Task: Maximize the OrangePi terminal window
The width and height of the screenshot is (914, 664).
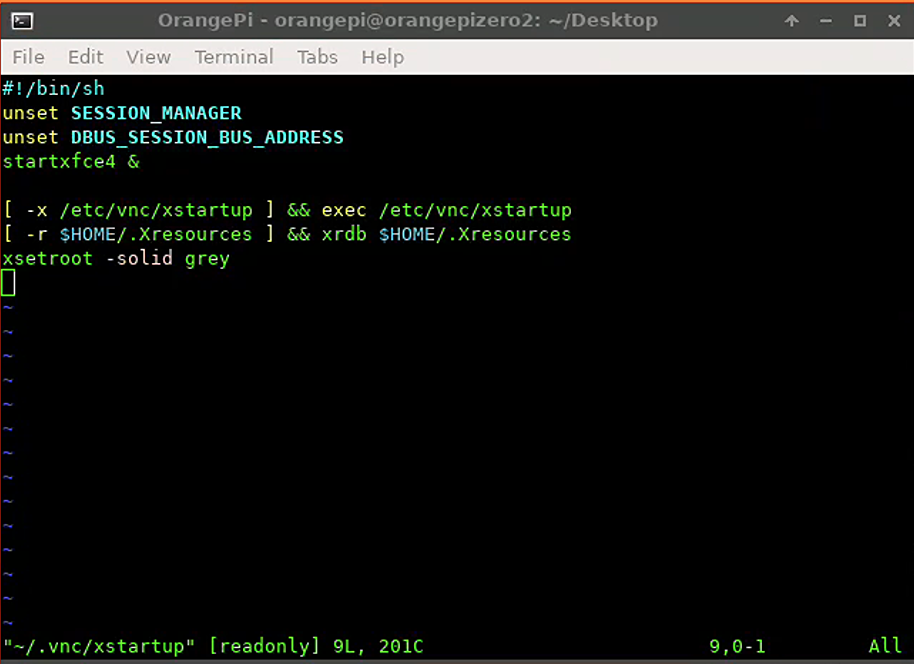Action: [x=860, y=21]
